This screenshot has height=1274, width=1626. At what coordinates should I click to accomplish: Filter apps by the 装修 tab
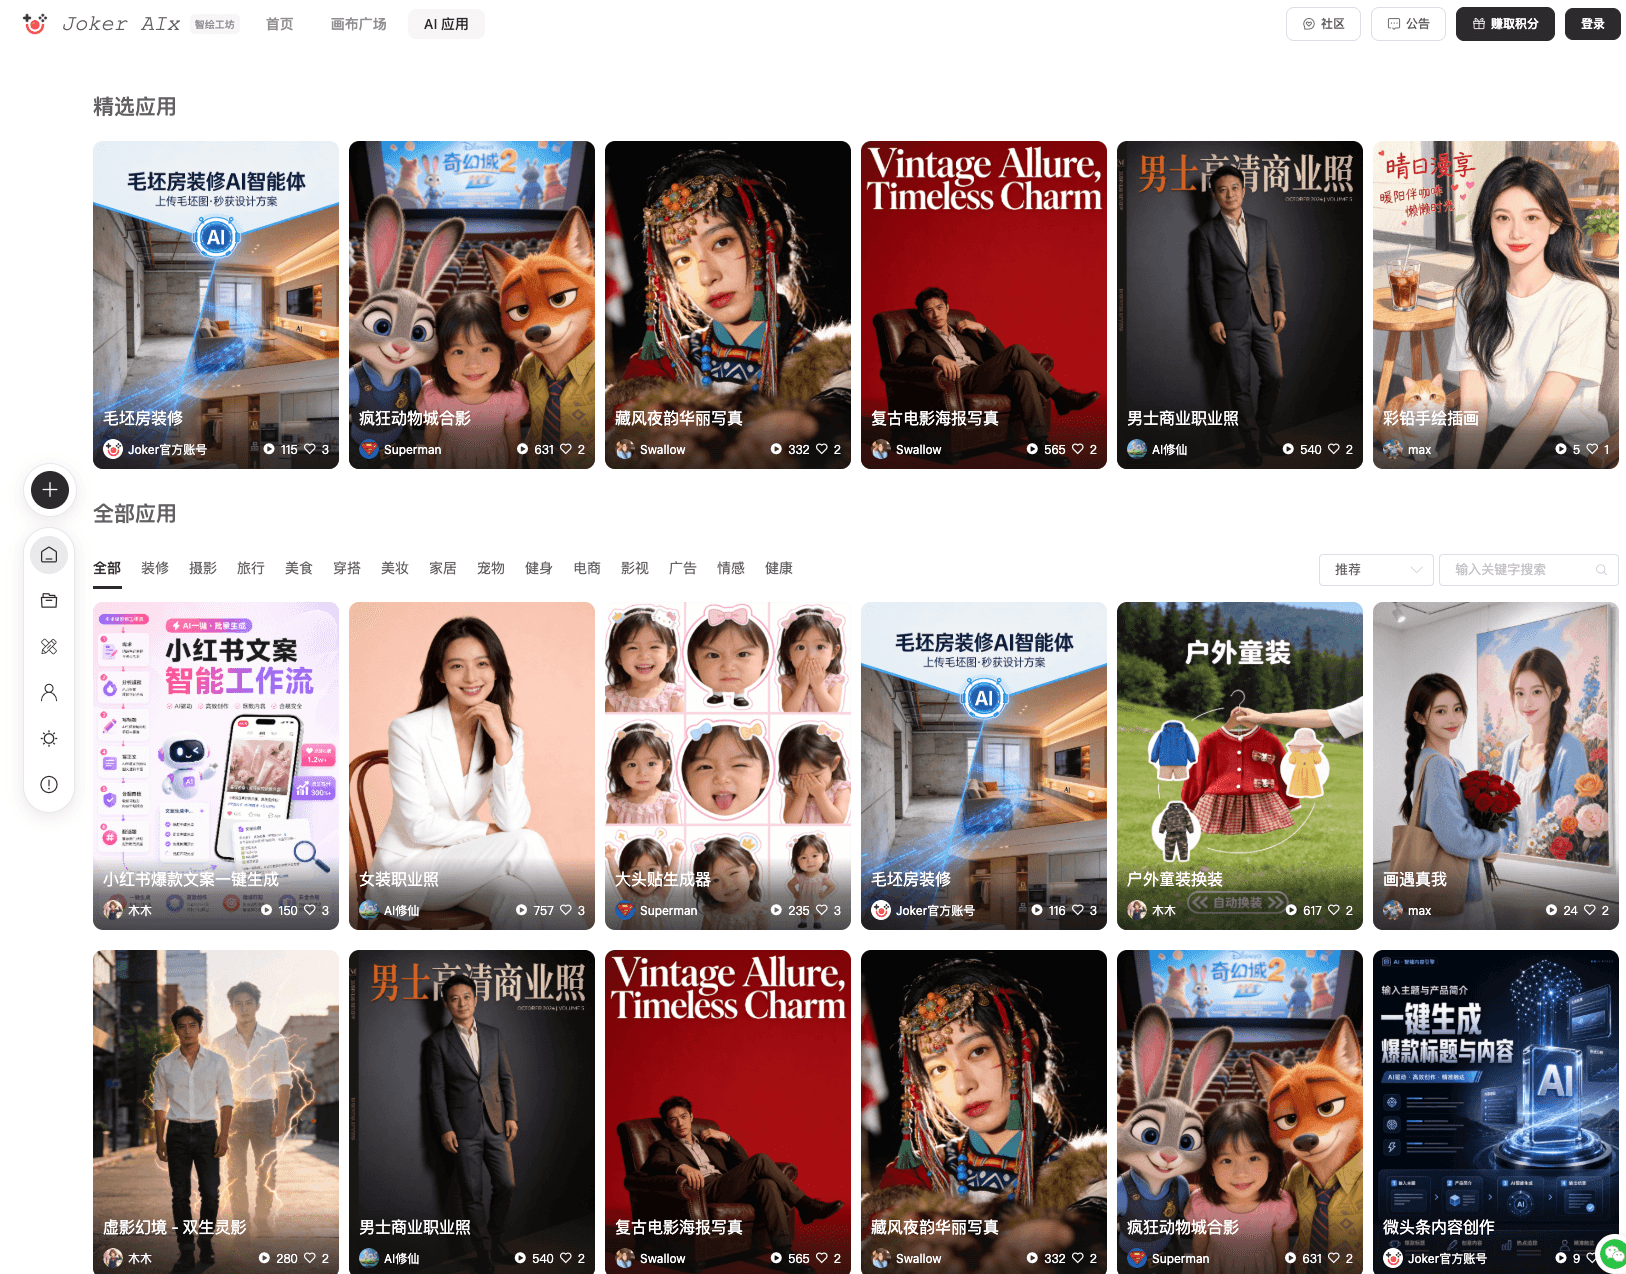155,568
